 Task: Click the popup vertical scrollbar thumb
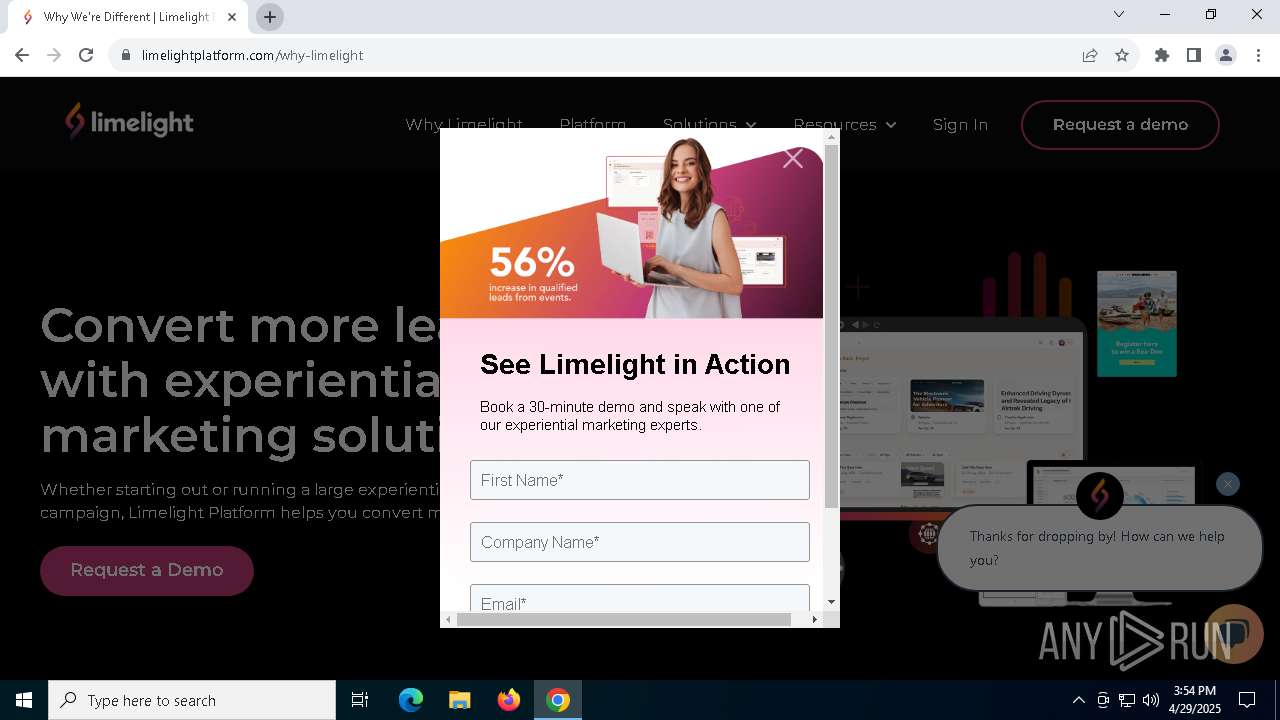831,326
